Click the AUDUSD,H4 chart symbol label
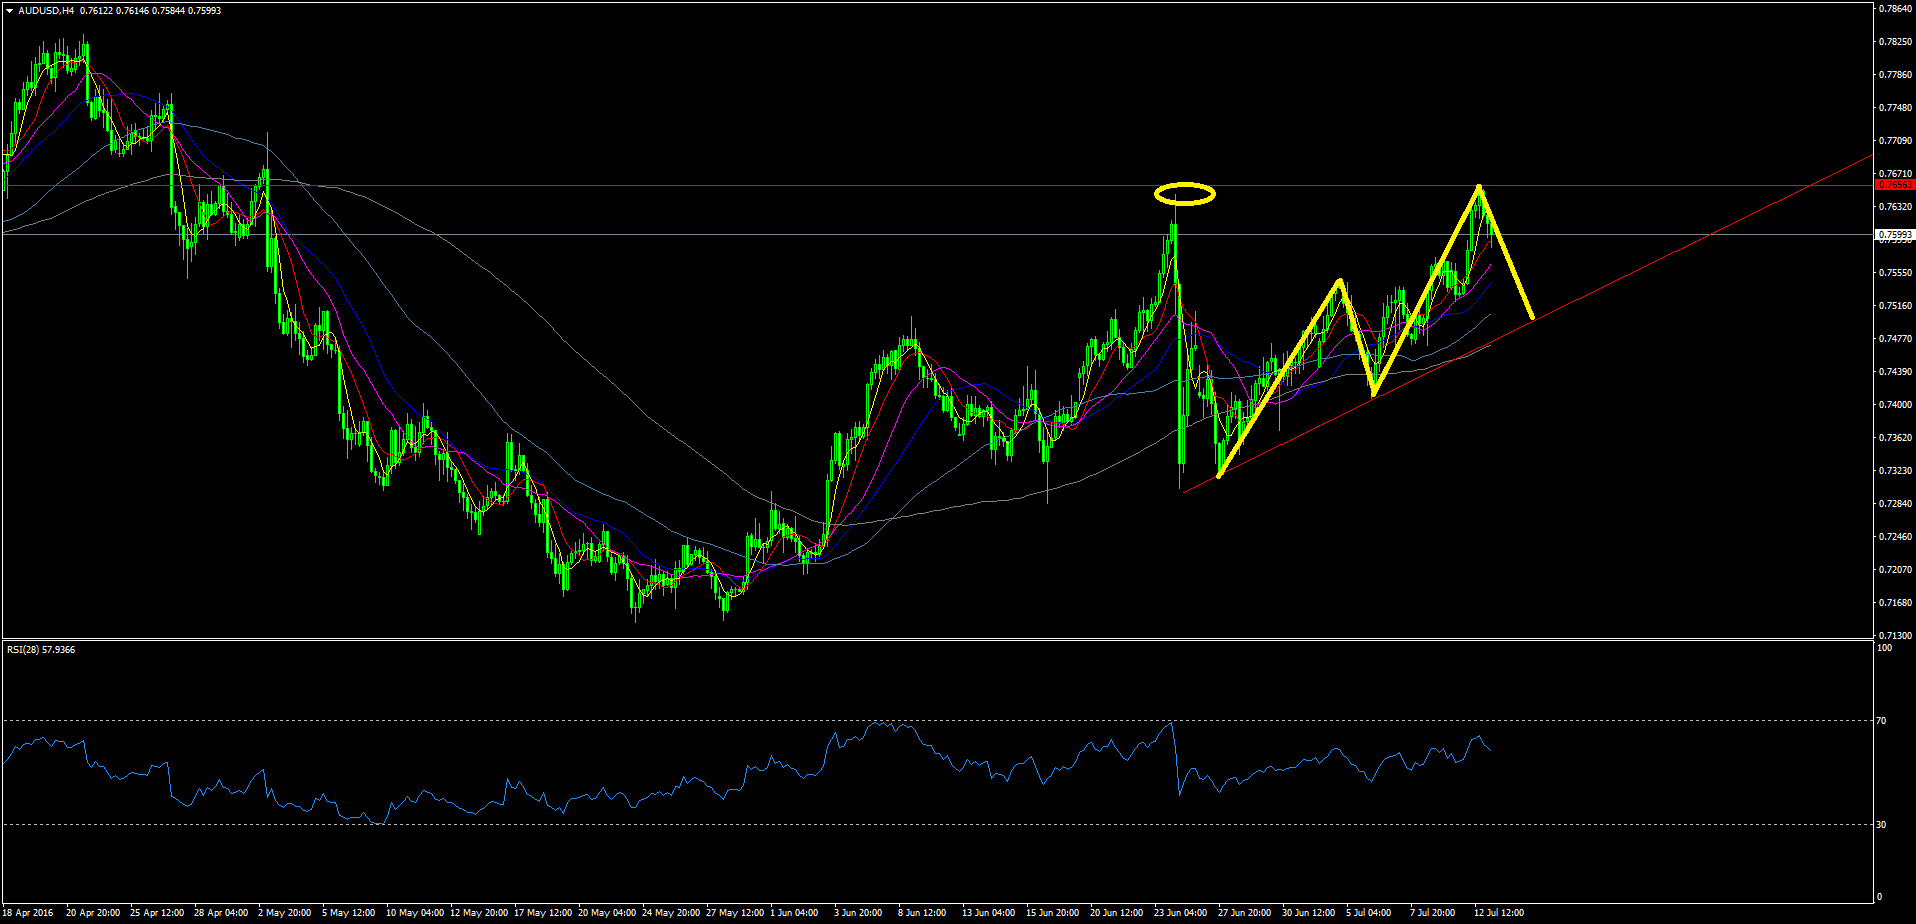 pyautogui.click(x=45, y=11)
